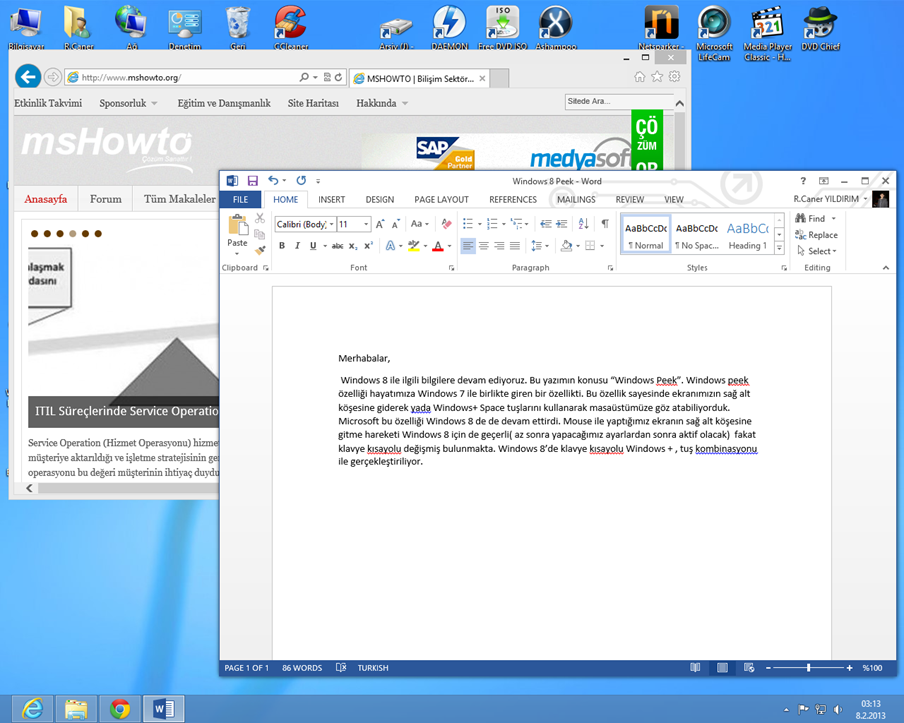Open the REVIEW ribbon tab
The height and width of the screenshot is (723, 904).
630,199
